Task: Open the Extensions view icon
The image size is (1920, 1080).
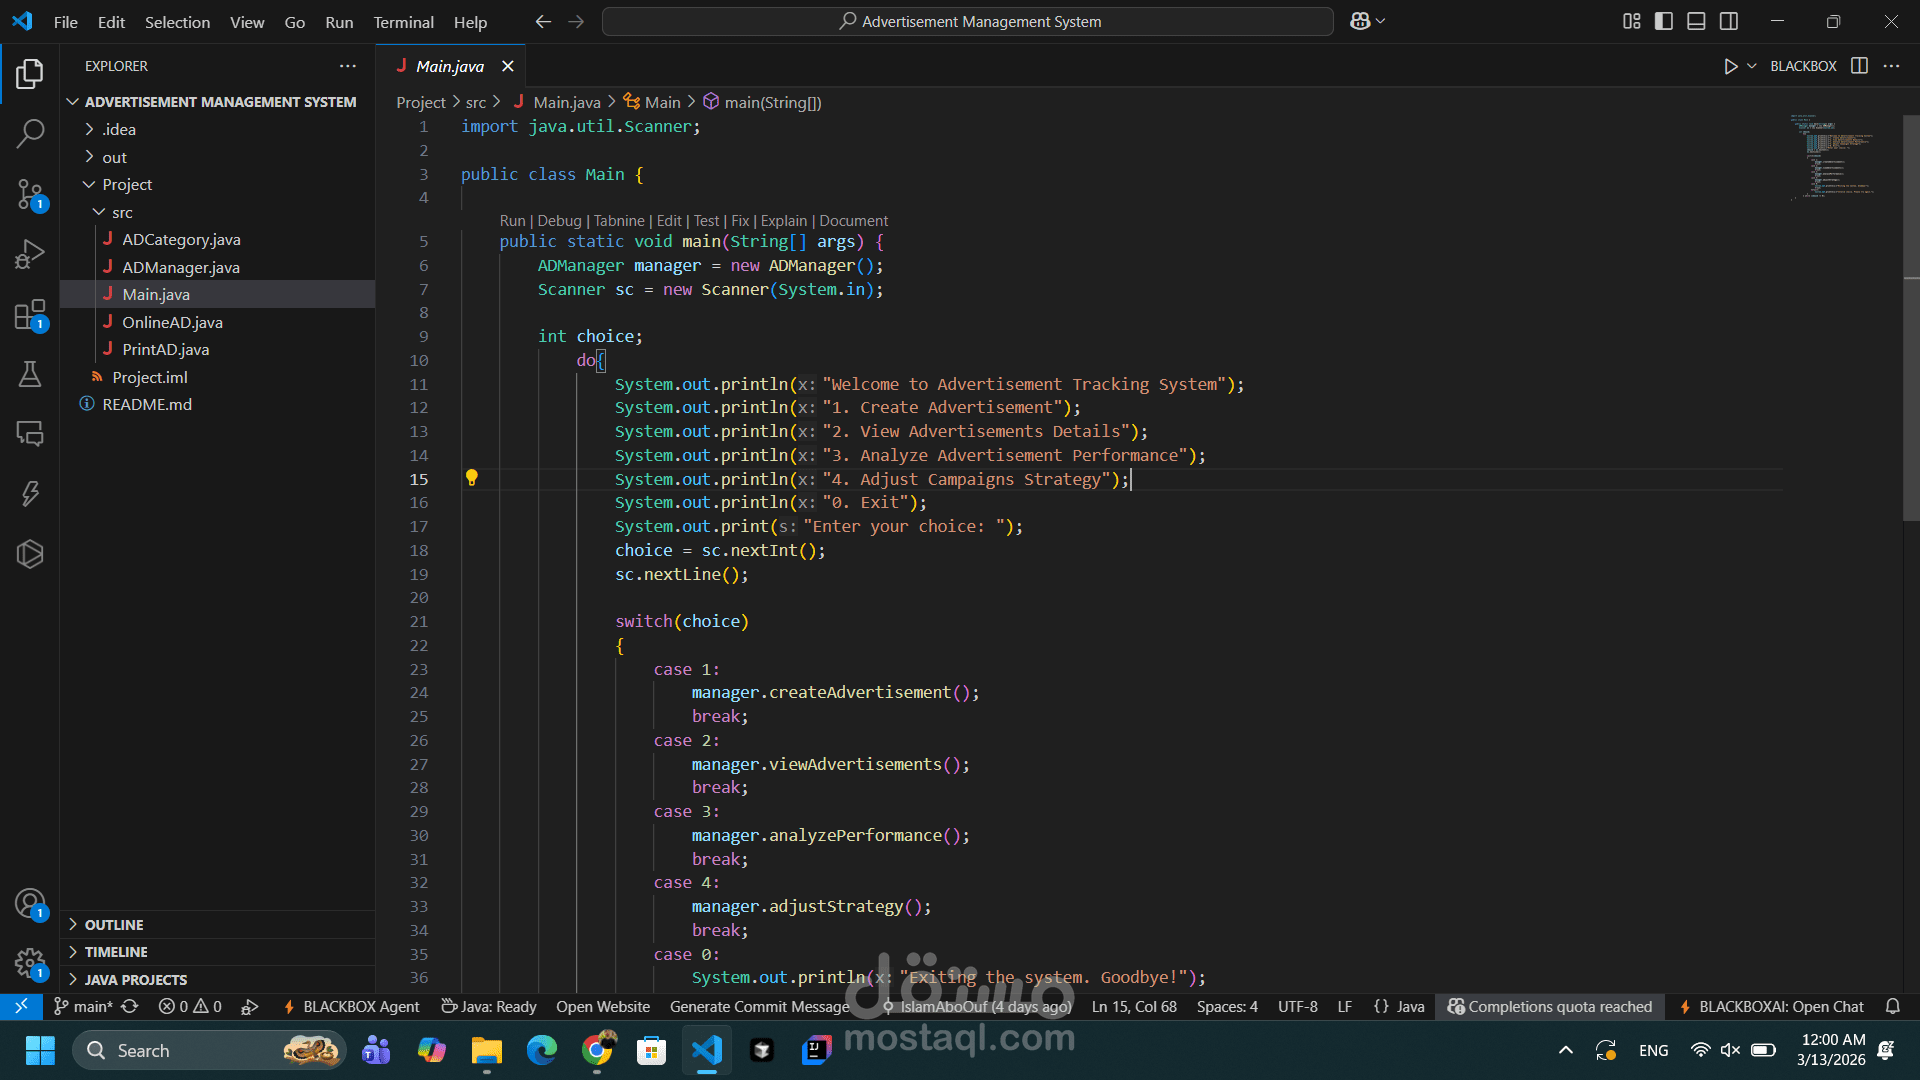Action: click(30, 315)
